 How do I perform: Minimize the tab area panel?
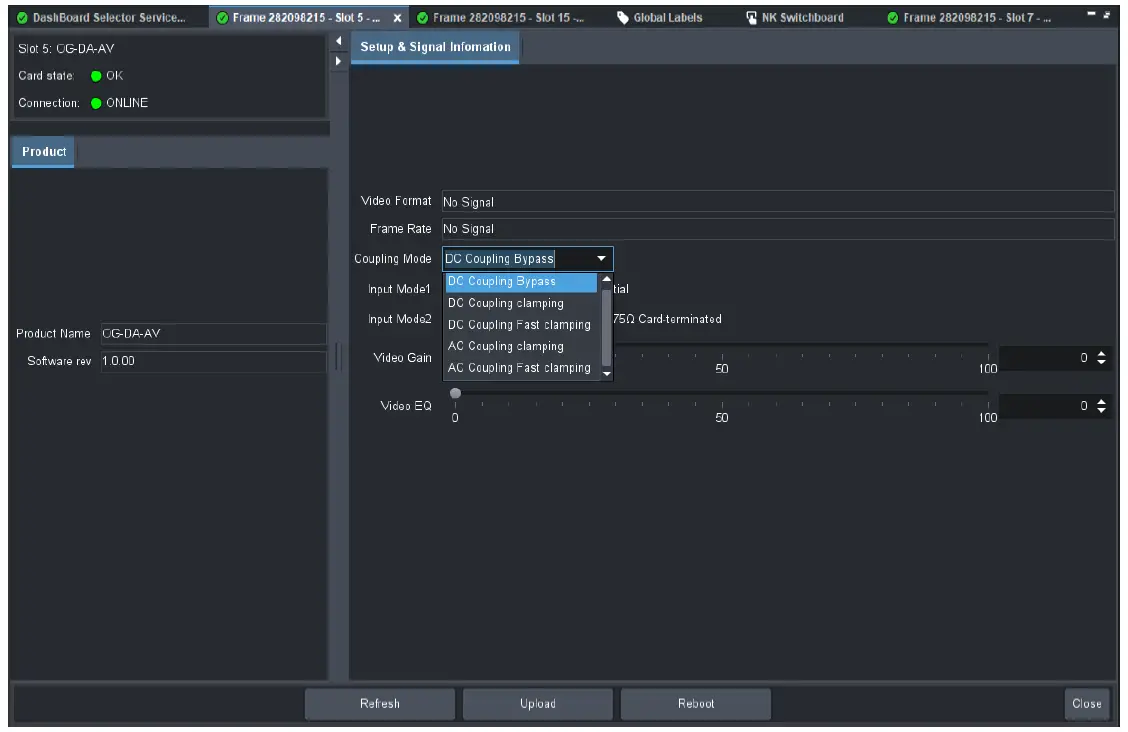[x=1091, y=14]
